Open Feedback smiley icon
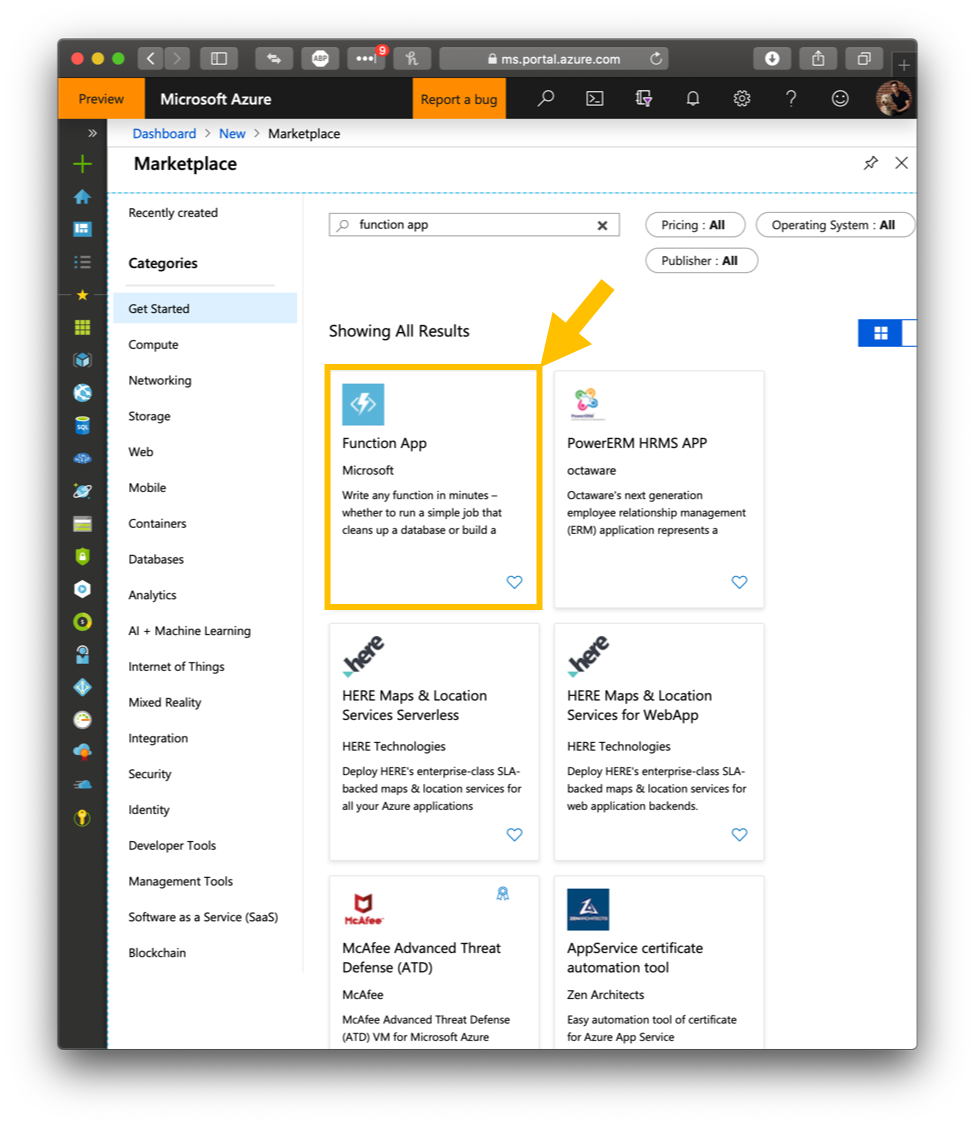The height and width of the screenshot is (1125, 972). (840, 98)
